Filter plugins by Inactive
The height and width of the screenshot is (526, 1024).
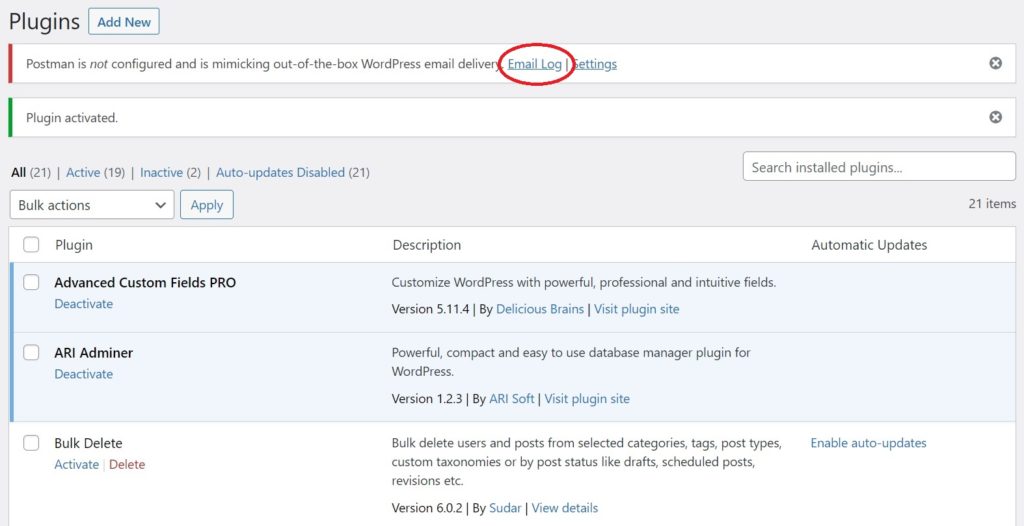click(x=161, y=173)
